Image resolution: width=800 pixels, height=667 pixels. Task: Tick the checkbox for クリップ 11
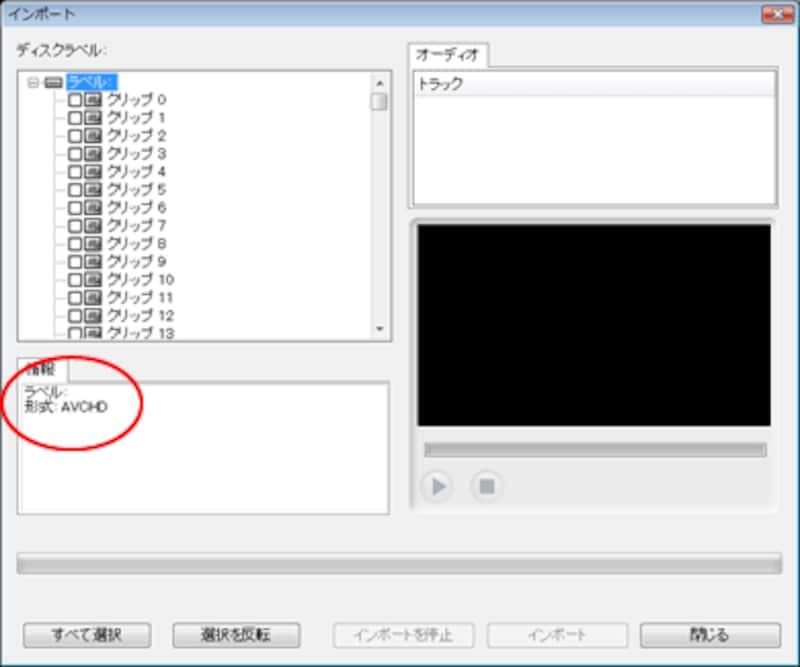click(75, 298)
